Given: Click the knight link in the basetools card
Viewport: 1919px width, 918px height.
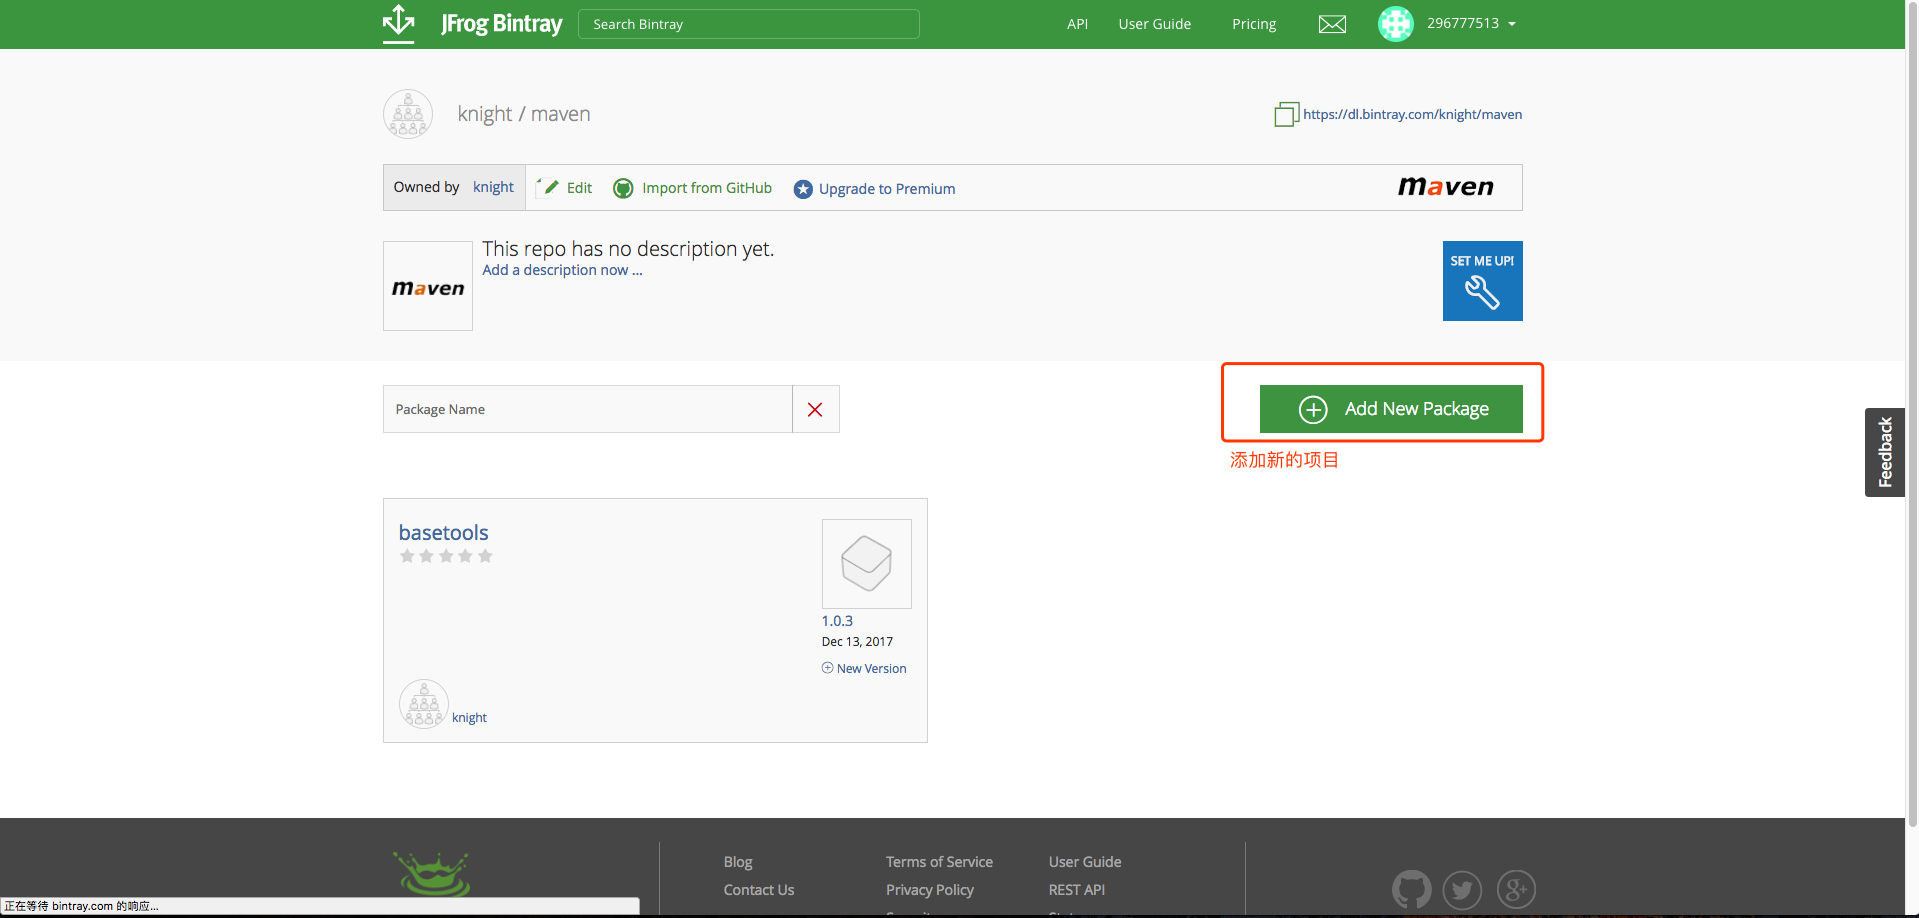Looking at the screenshot, I should pyautogui.click(x=469, y=718).
